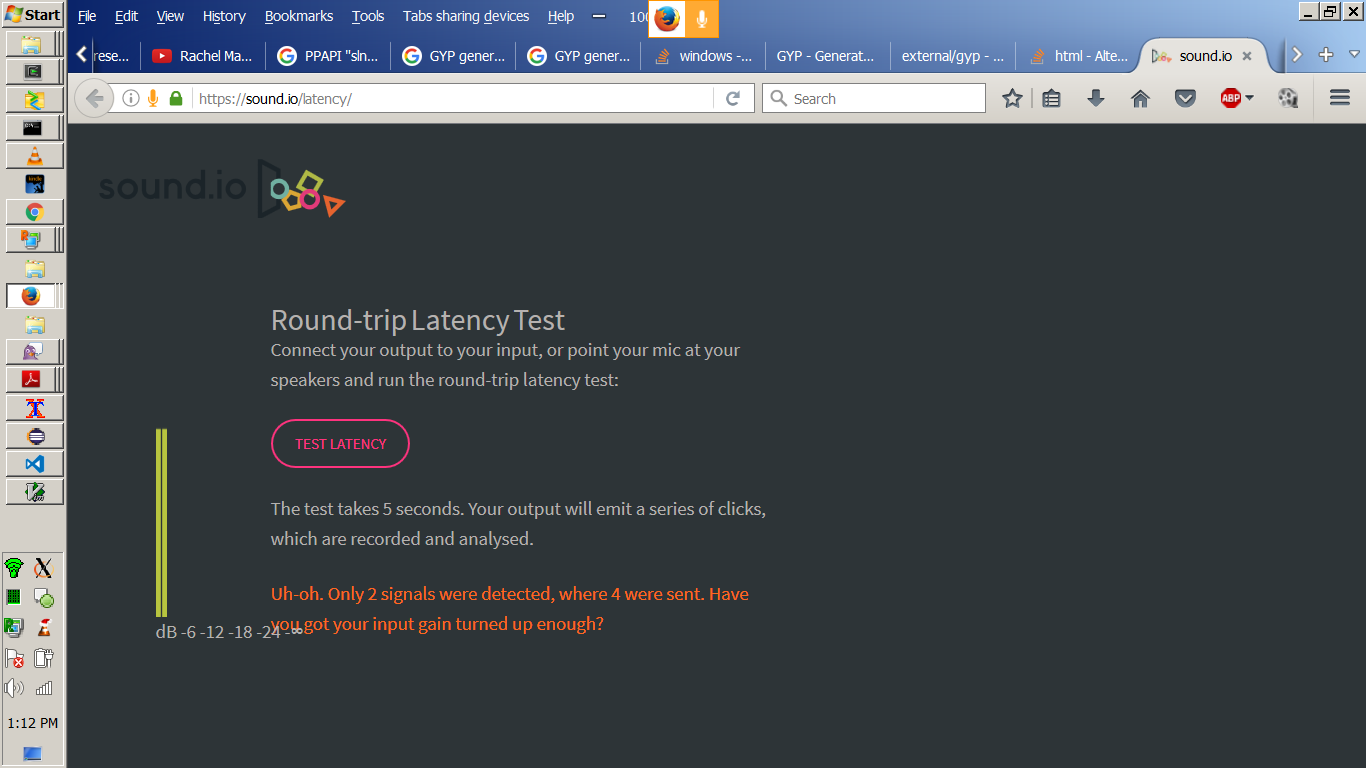
Task: Open the File menu
Action: [87, 16]
